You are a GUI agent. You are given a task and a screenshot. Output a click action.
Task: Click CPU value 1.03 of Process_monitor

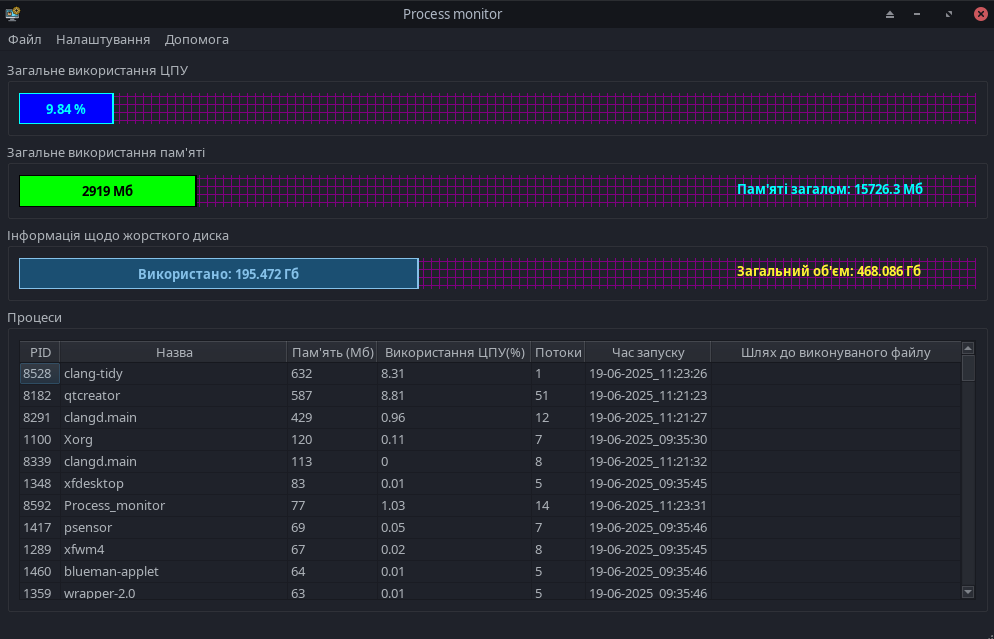tap(393, 505)
